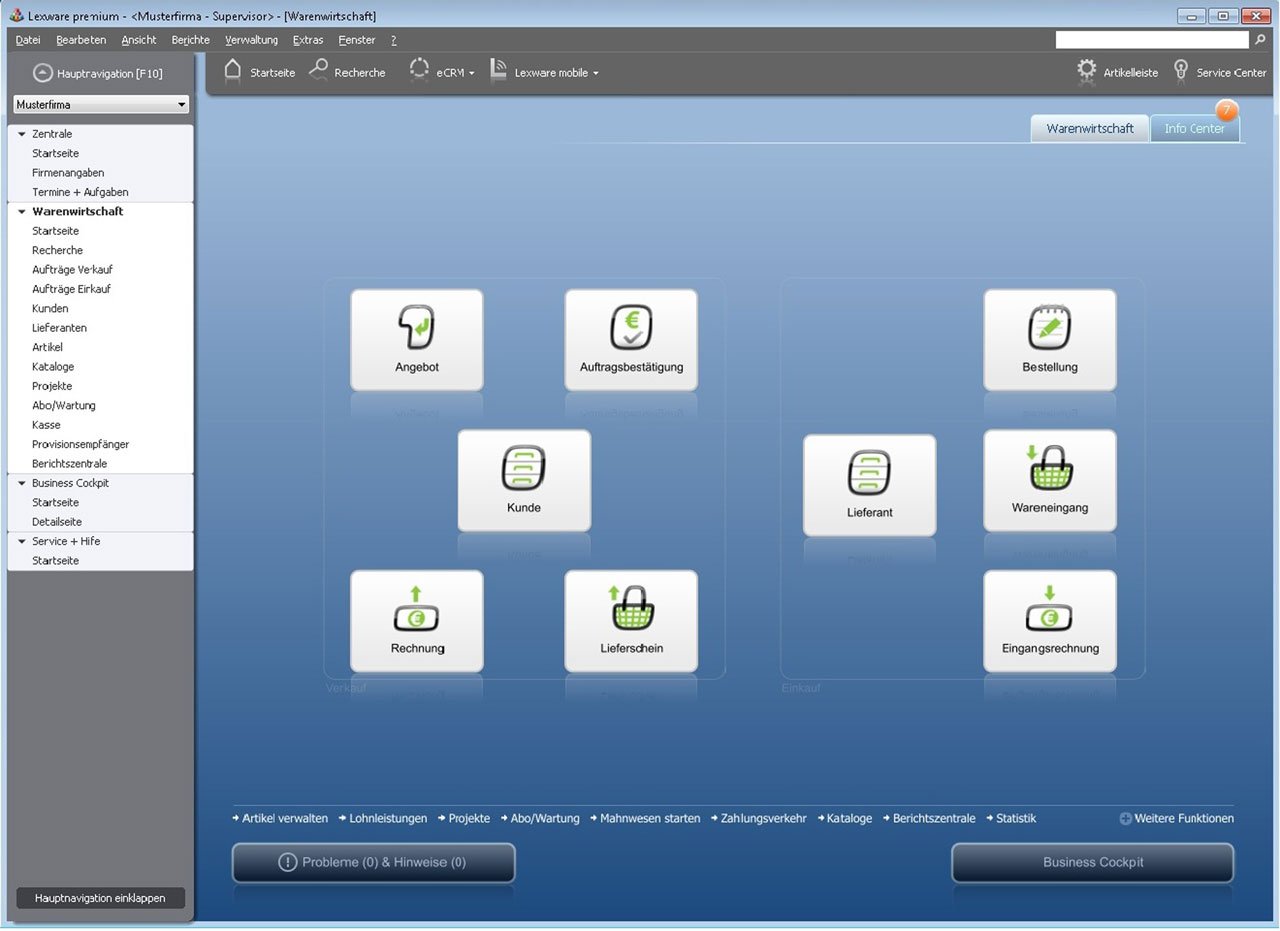The width and height of the screenshot is (1280, 931).
Task: Open the Auftragsbestätigung tile
Action: pyautogui.click(x=631, y=340)
